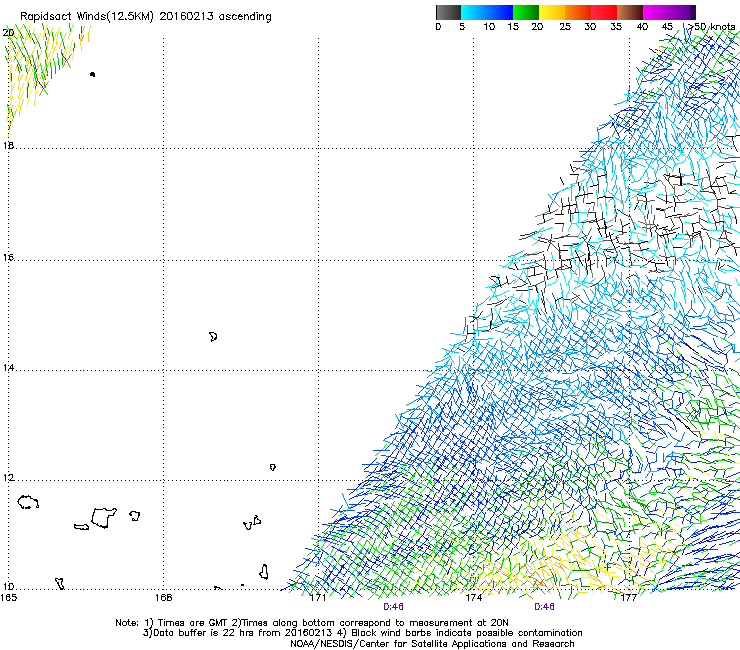Click the dark blue 10–15 knots legend swatch
The height and width of the screenshot is (650, 740).
pos(500,12)
